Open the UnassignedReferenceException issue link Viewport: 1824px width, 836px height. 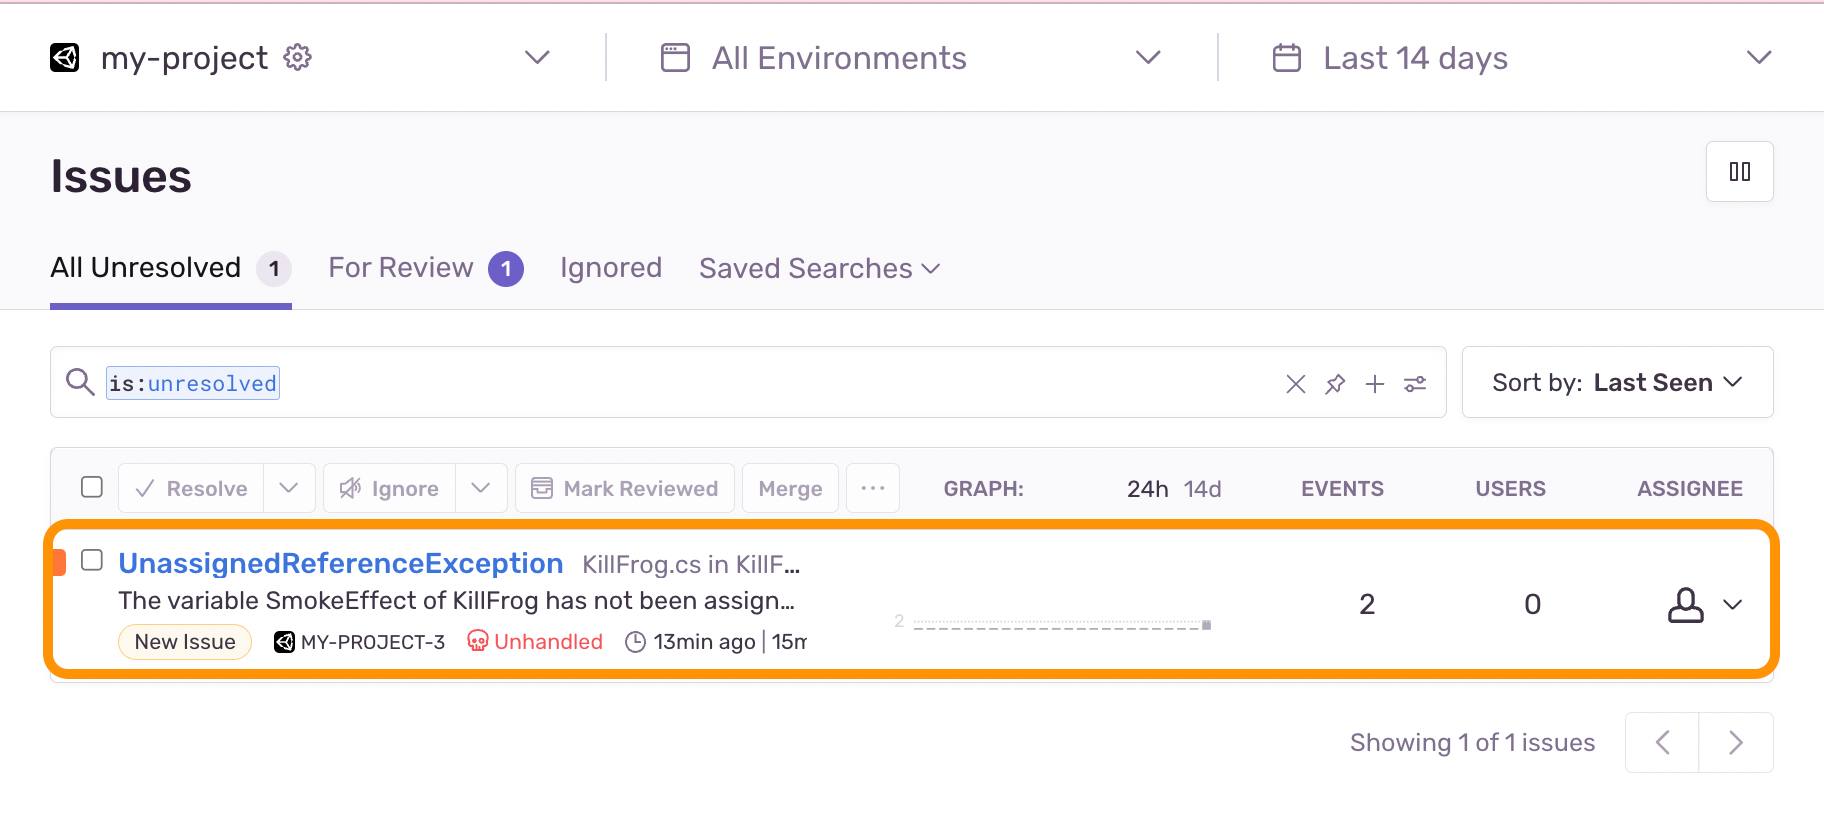tap(341, 564)
